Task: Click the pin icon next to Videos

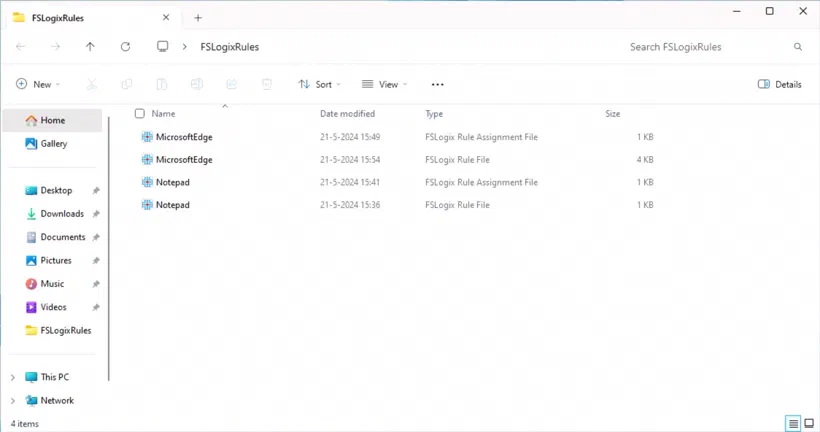Action: pos(96,307)
